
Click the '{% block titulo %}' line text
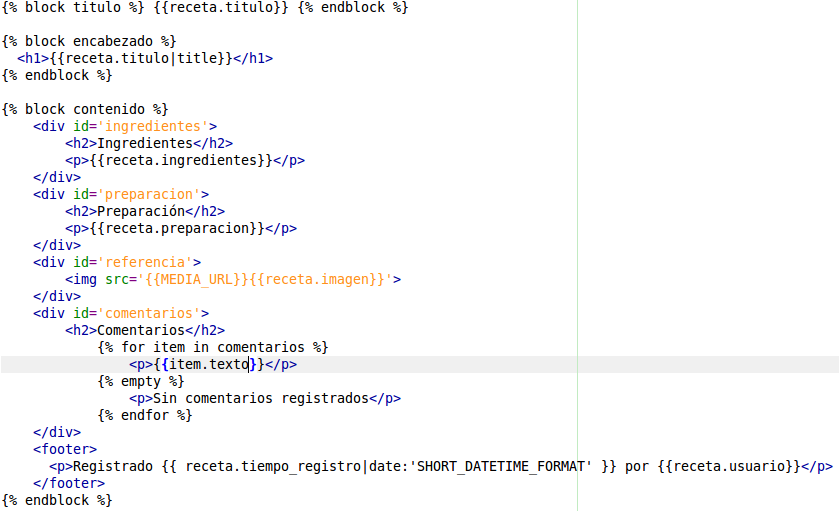coord(205,7)
